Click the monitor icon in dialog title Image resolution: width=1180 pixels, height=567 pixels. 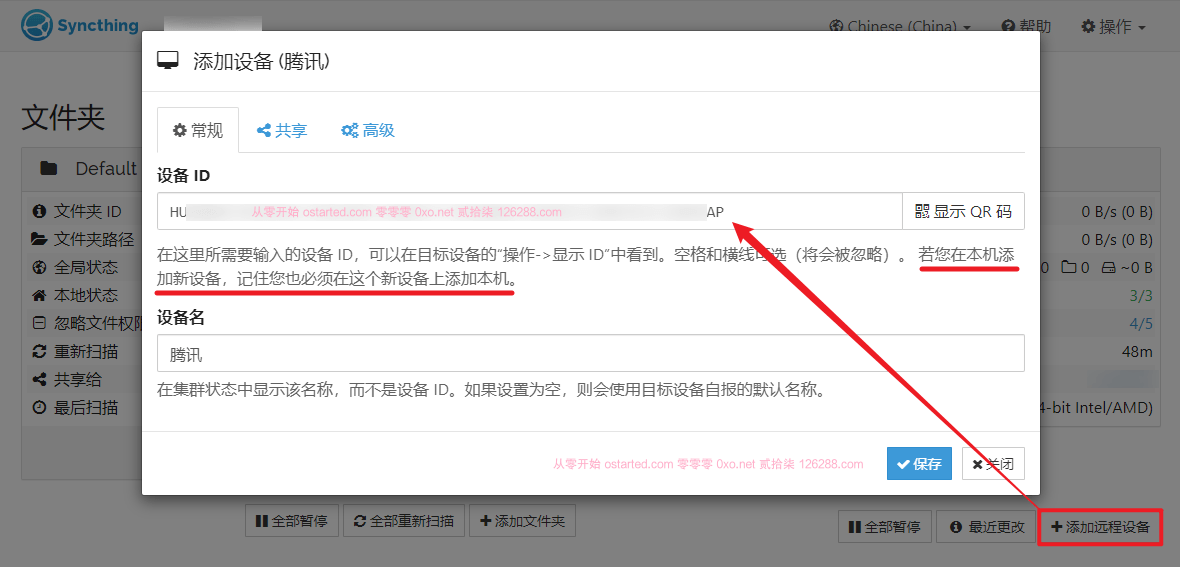point(168,61)
